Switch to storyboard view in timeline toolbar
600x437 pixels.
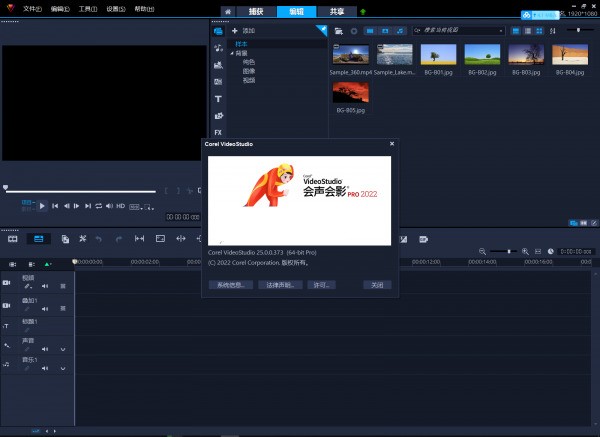(13, 239)
